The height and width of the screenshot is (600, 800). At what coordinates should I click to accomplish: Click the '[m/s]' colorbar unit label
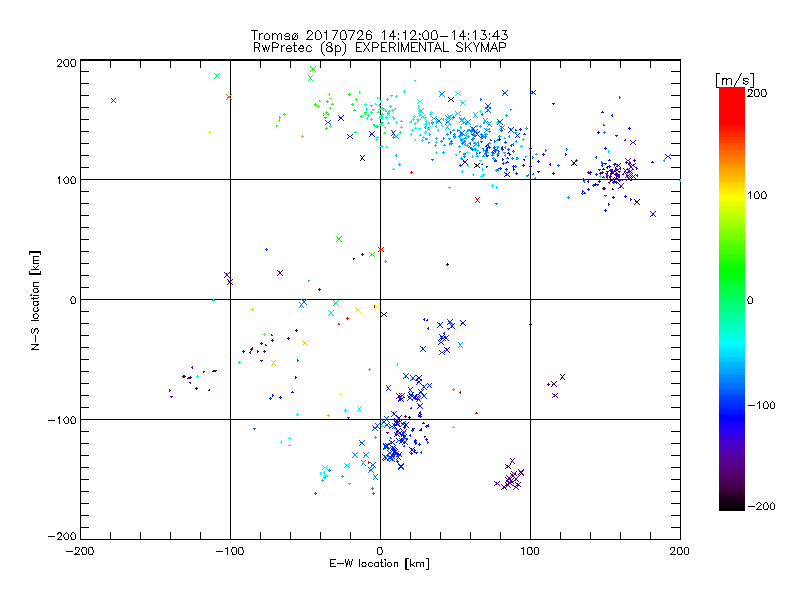point(735,80)
